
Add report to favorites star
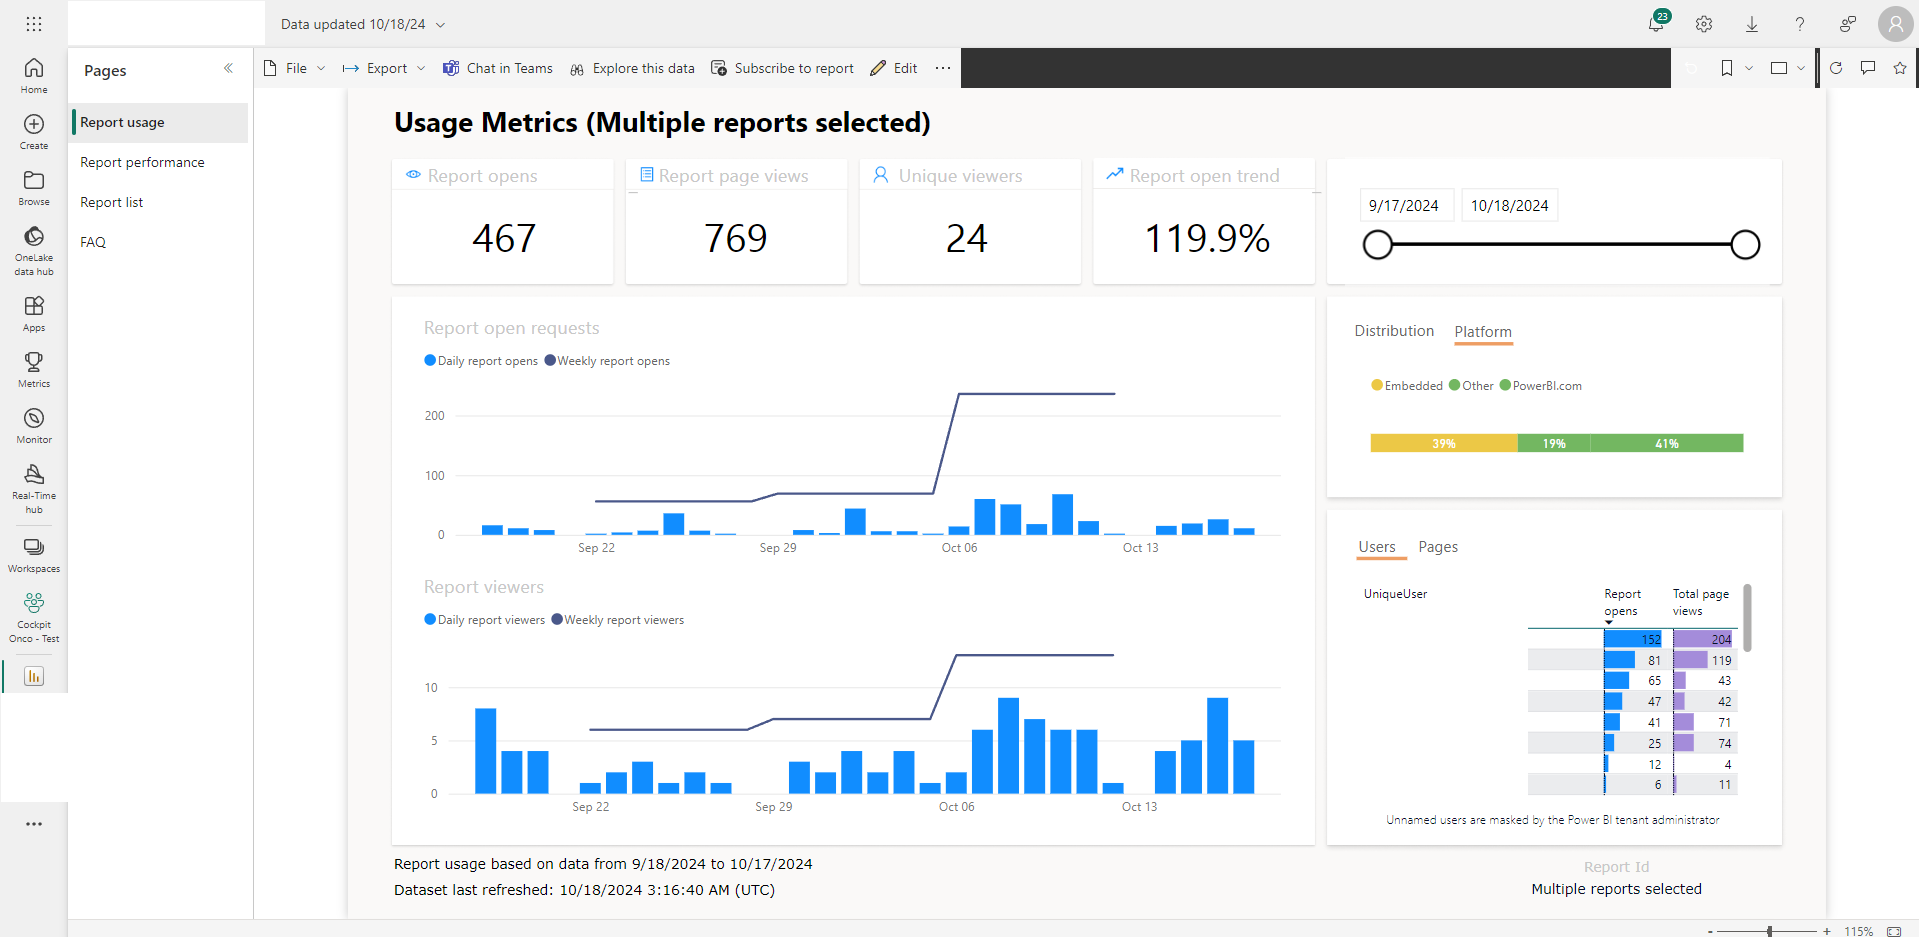pos(1900,68)
